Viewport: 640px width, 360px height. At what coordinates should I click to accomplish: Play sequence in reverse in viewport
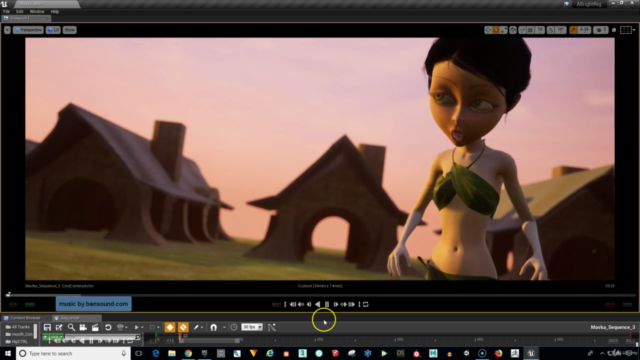(318, 304)
